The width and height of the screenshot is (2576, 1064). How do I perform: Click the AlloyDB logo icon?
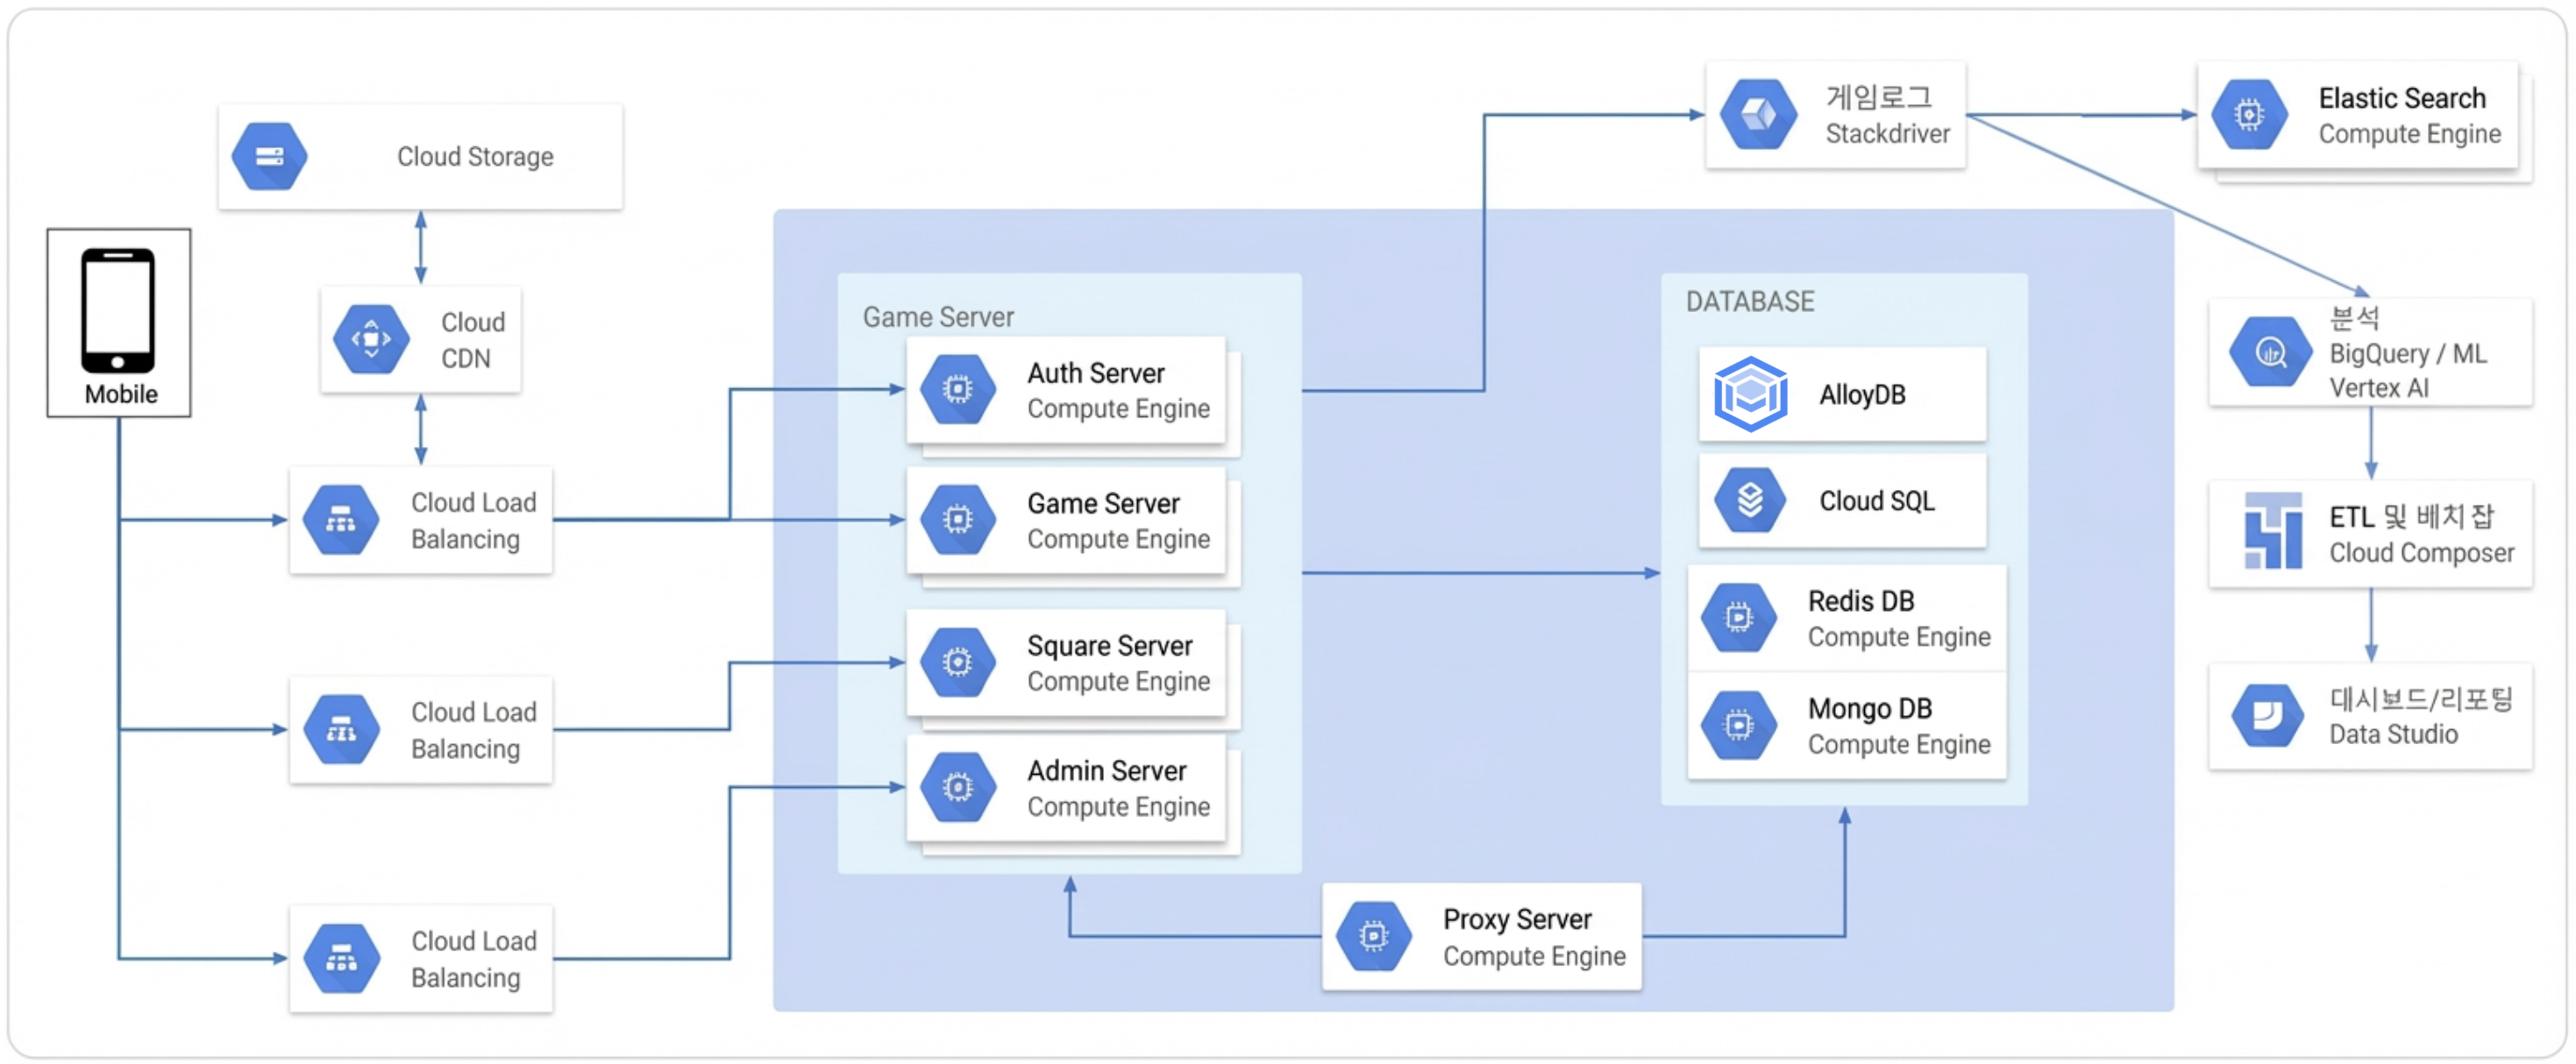click(1750, 394)
